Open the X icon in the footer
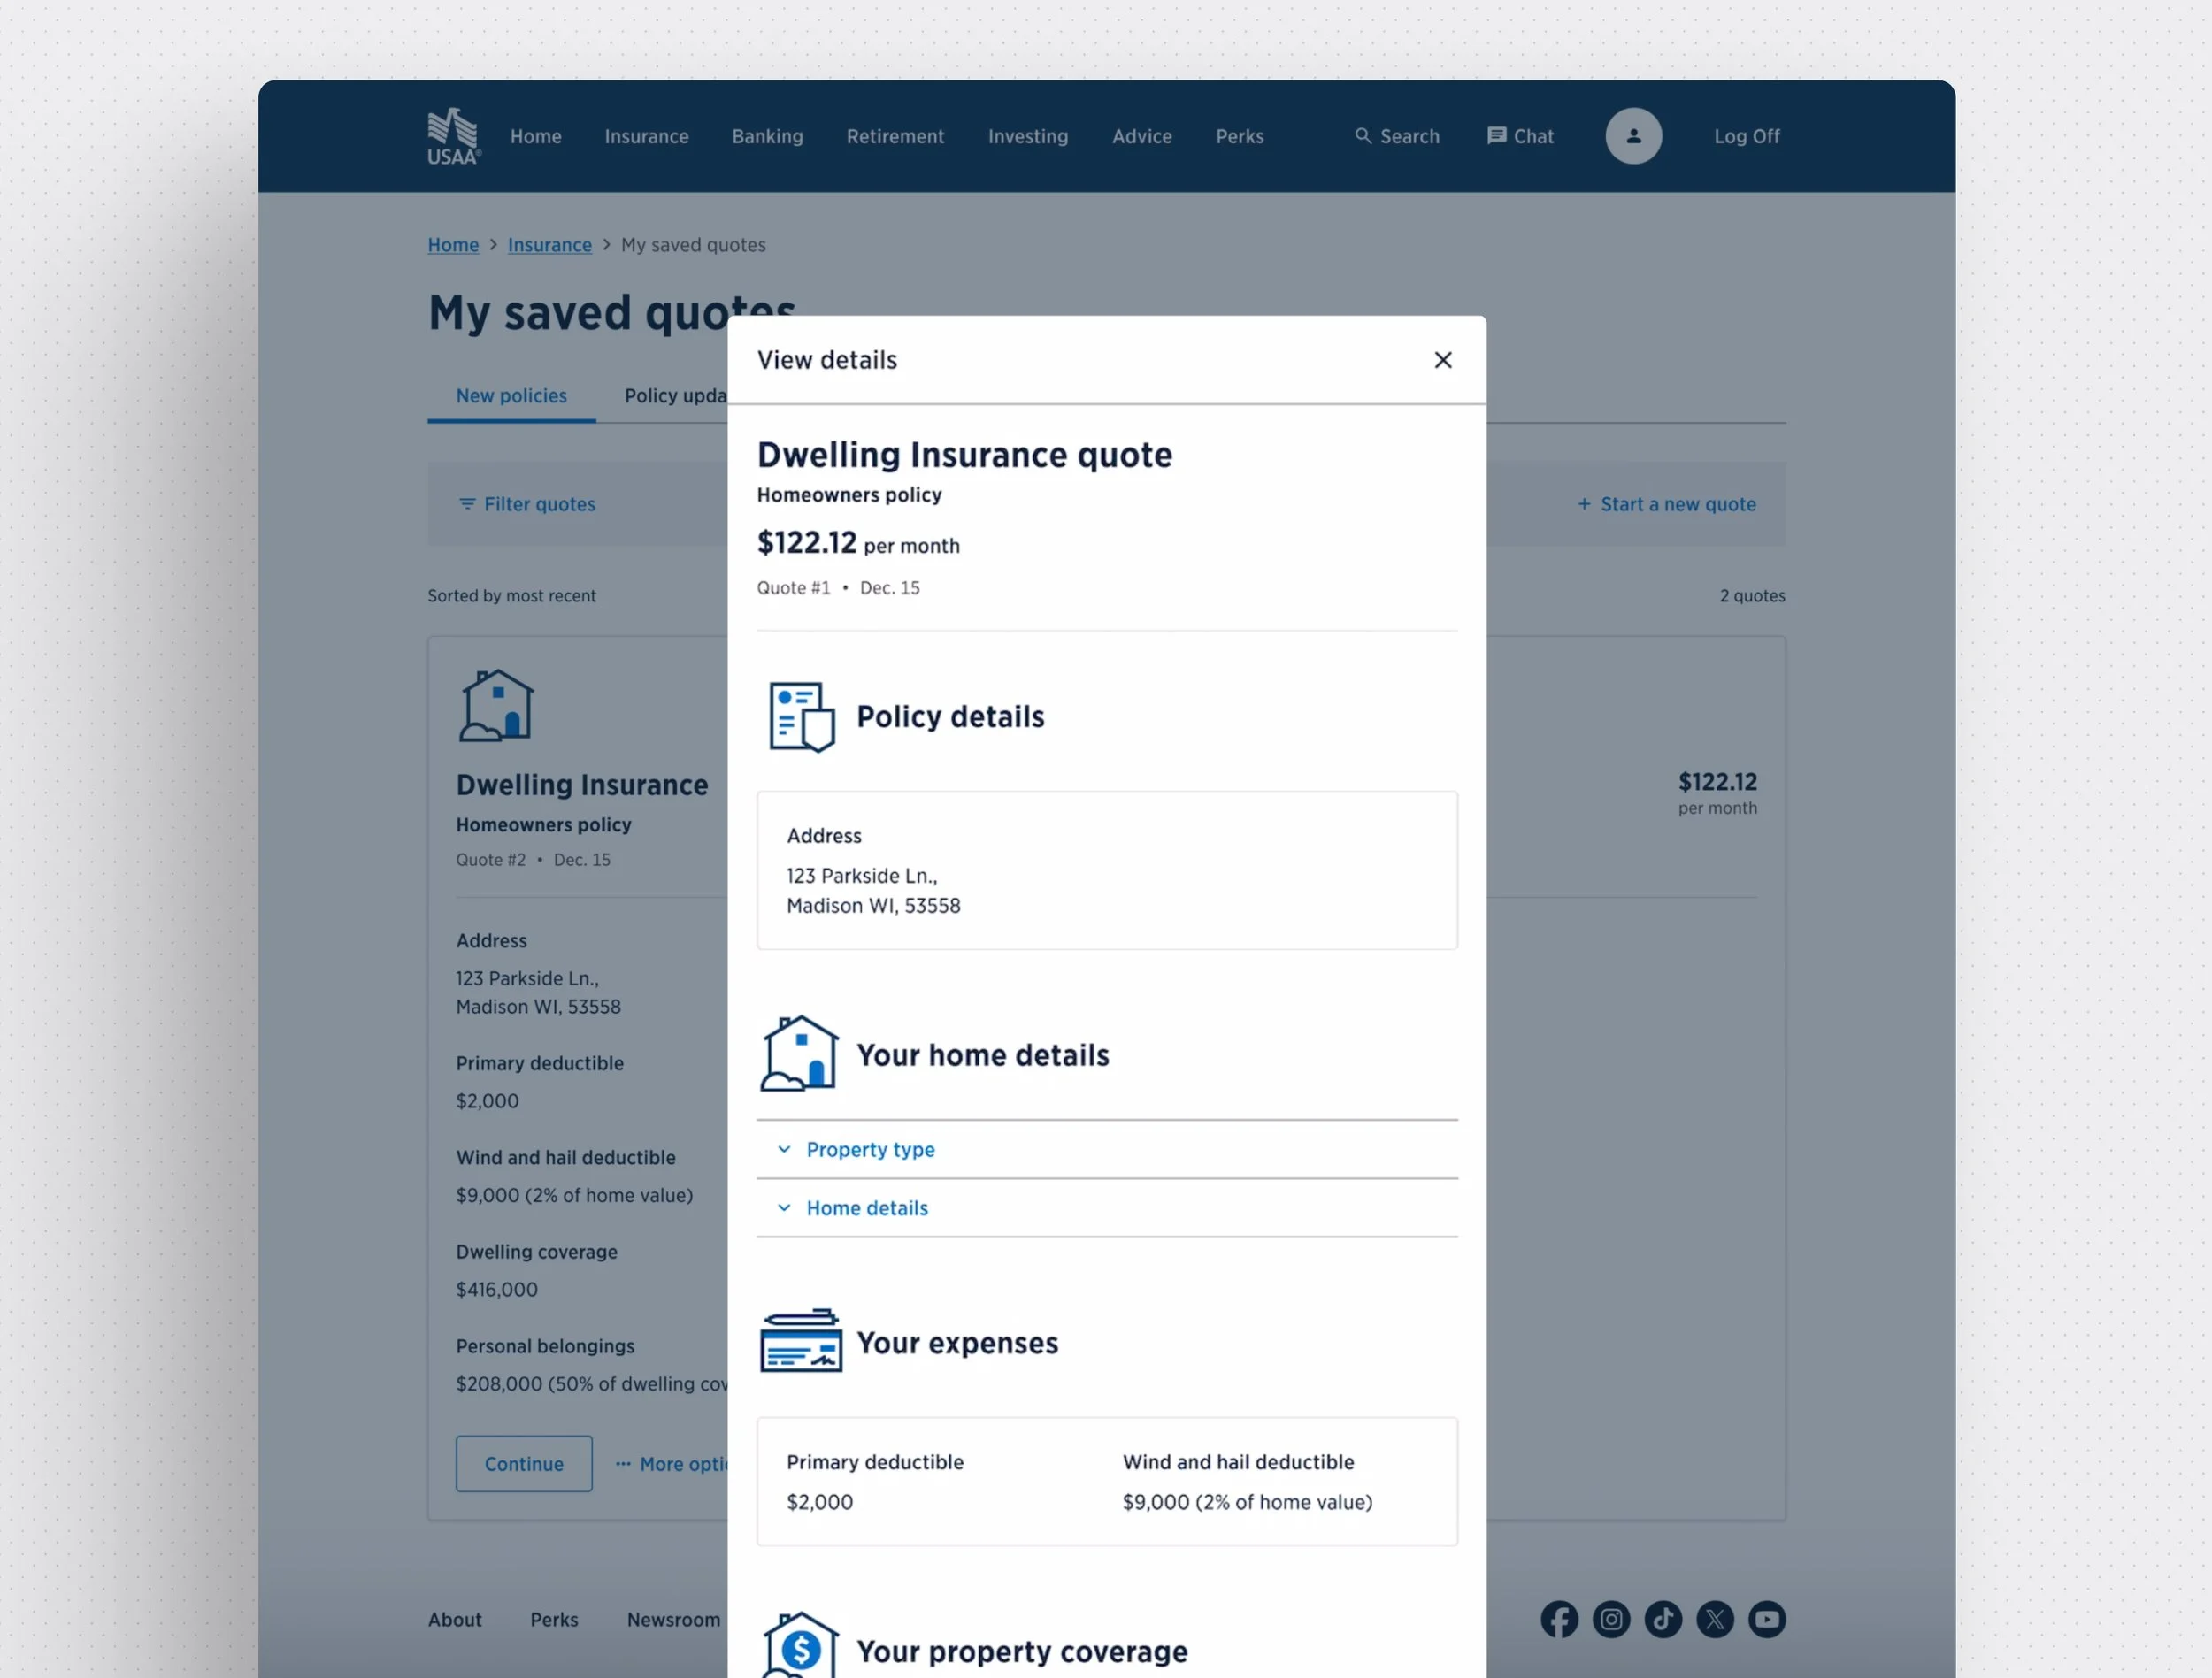The height and width of the screenshot is (1678, 2212). 1715,1620
